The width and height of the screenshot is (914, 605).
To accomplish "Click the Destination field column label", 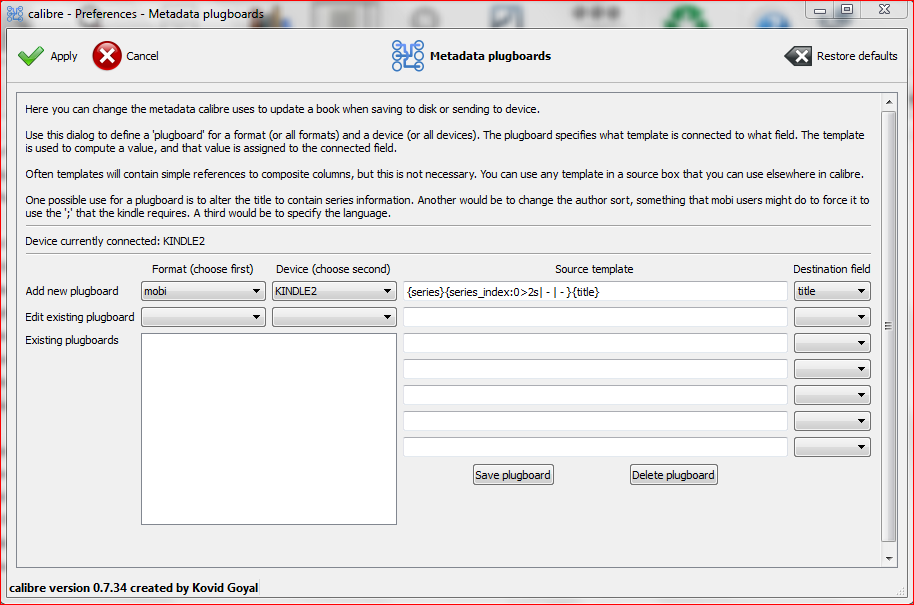I will (831, 269).
